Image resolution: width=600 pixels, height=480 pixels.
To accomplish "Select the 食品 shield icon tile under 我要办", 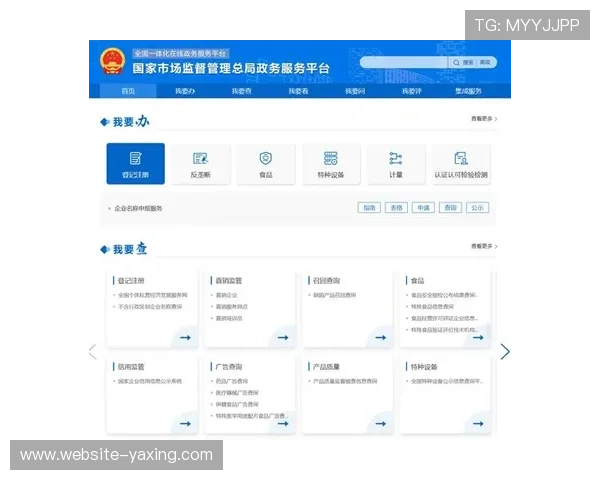I will pos(266,164).
